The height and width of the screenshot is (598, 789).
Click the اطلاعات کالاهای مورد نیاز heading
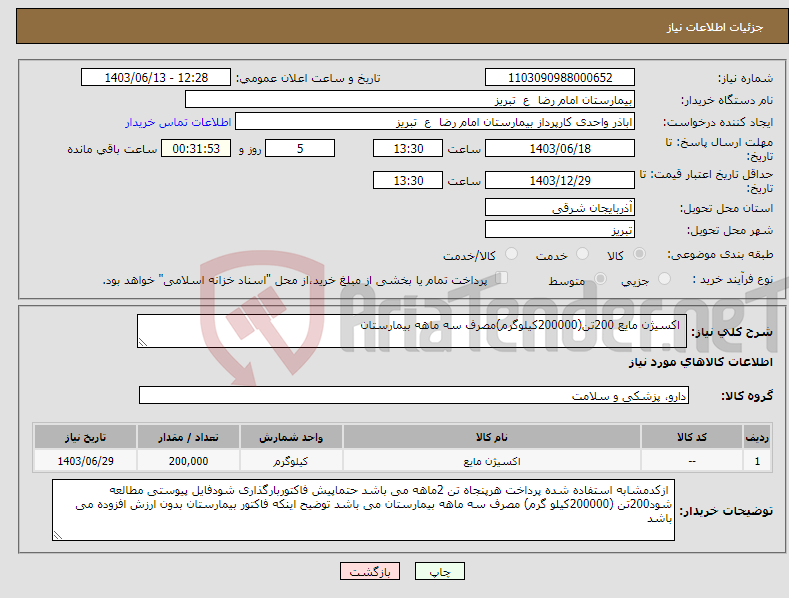click(x=700, y=362)
